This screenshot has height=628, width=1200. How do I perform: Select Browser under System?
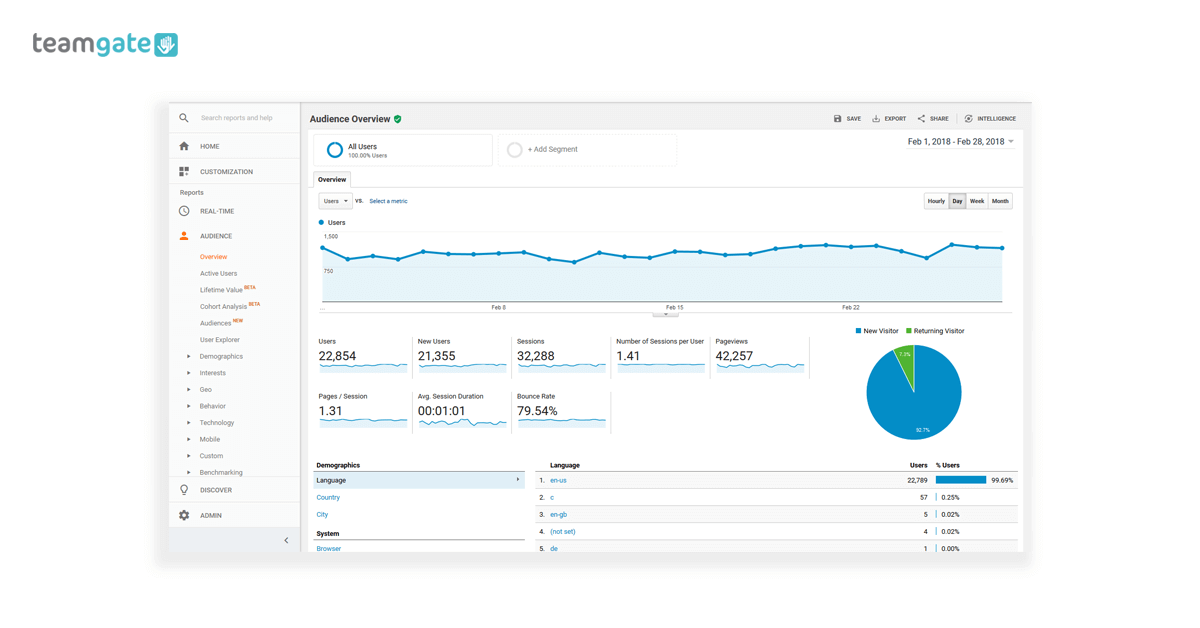click(328, 548)
